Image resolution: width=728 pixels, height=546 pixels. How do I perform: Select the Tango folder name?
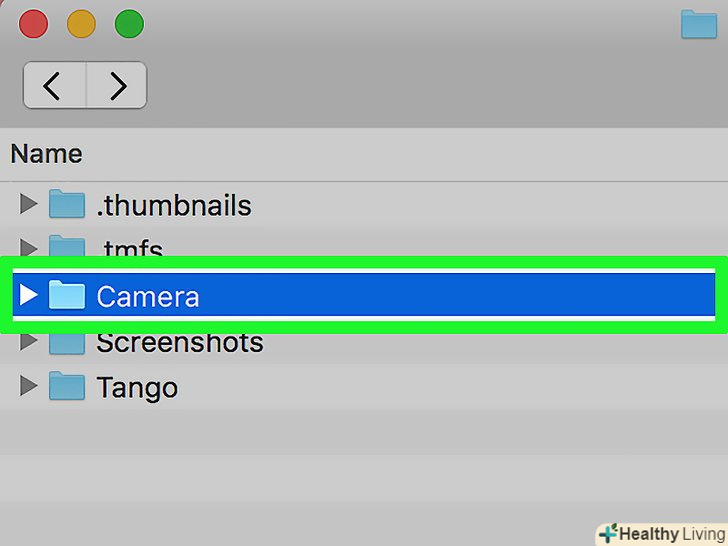click(x=137, y=387)
